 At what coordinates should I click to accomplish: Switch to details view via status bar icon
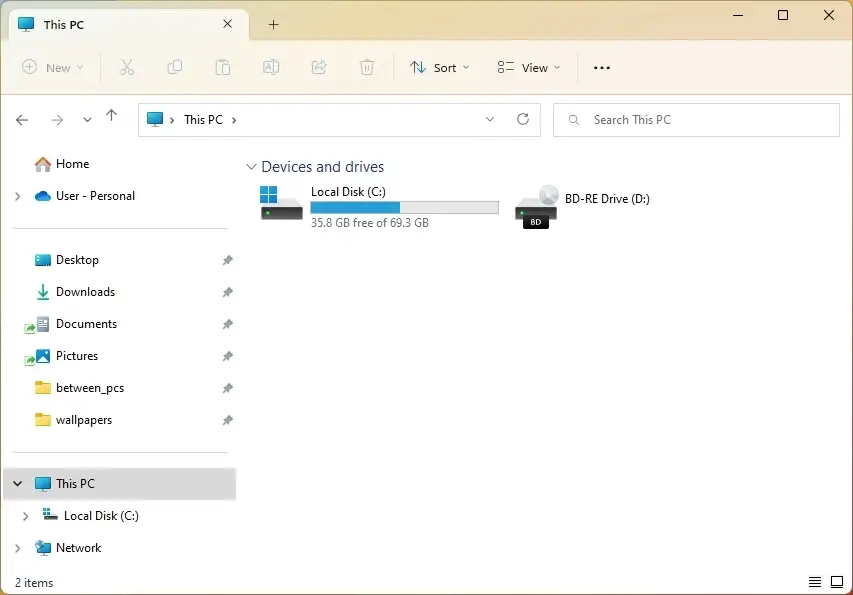tap(814, 581)
